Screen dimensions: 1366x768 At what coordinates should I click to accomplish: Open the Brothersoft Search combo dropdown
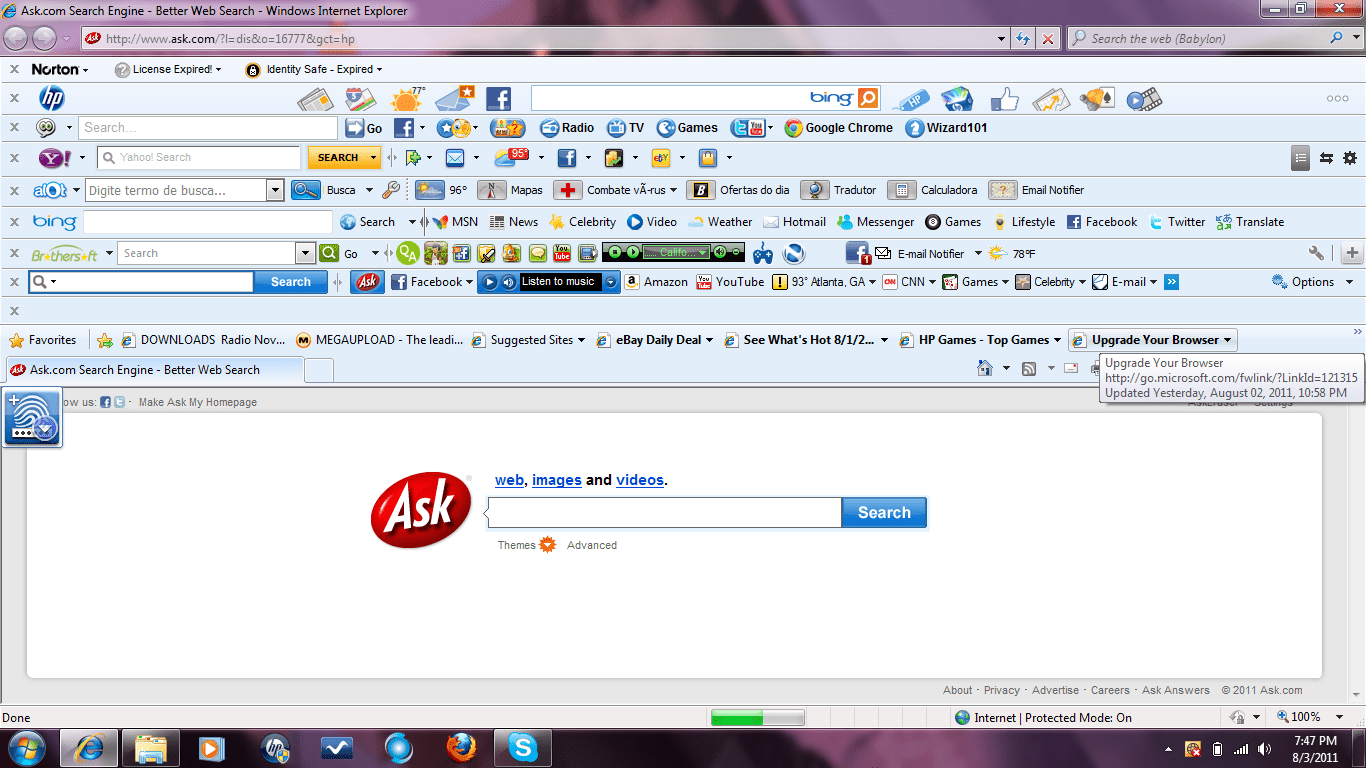[x=305, y=254]
